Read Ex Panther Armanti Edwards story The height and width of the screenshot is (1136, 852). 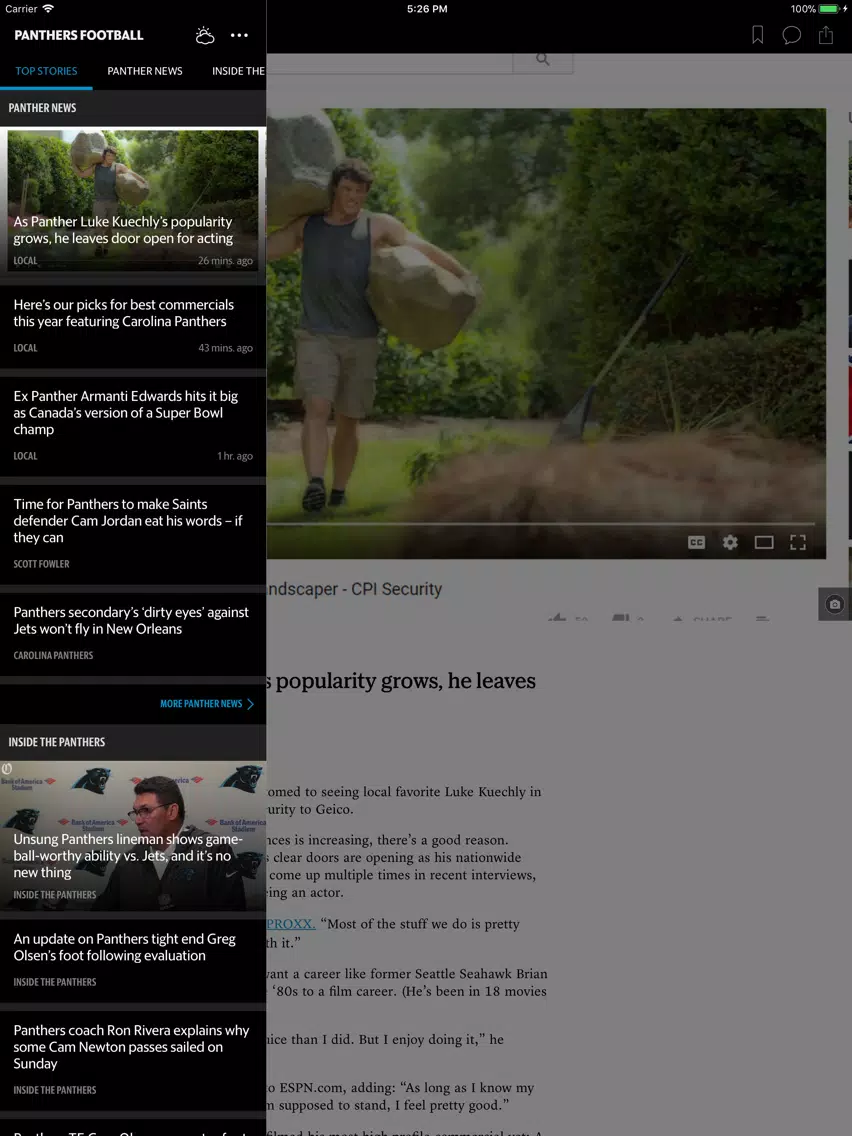tap(133, 427)
